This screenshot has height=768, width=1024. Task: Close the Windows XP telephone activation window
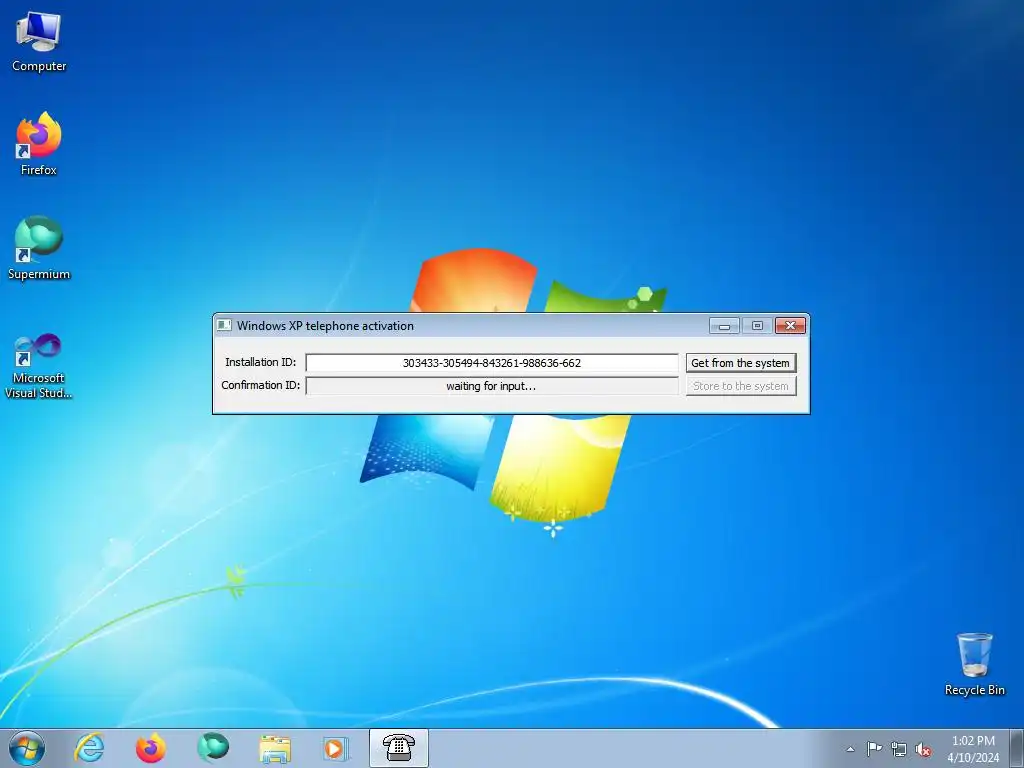pyautogui.click(x=790, y=325)
